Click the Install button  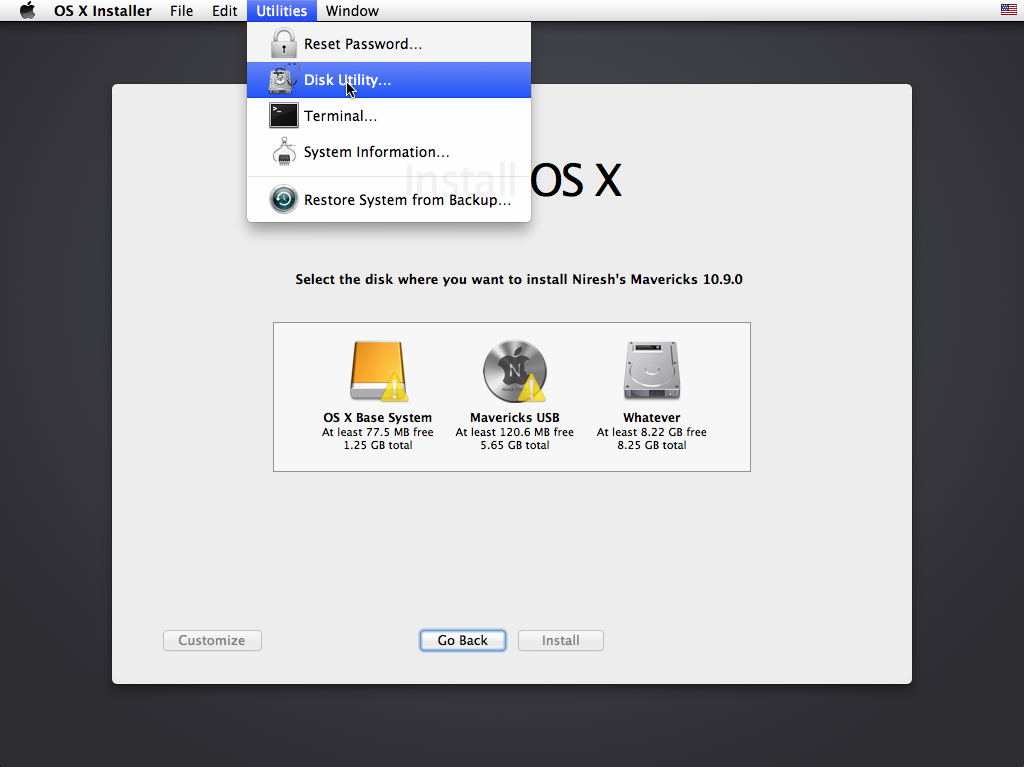tap(560, 640)
